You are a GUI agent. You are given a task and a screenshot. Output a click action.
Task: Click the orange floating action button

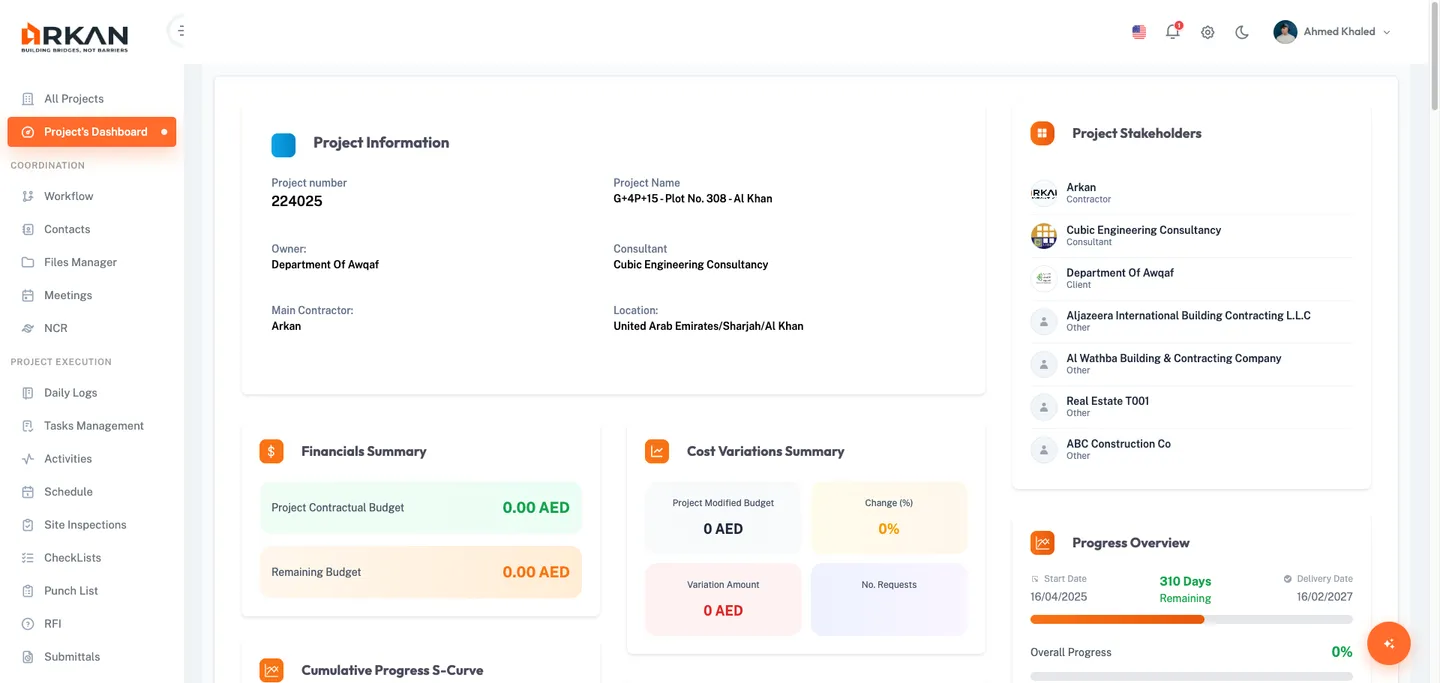(x=1388, y=643)
